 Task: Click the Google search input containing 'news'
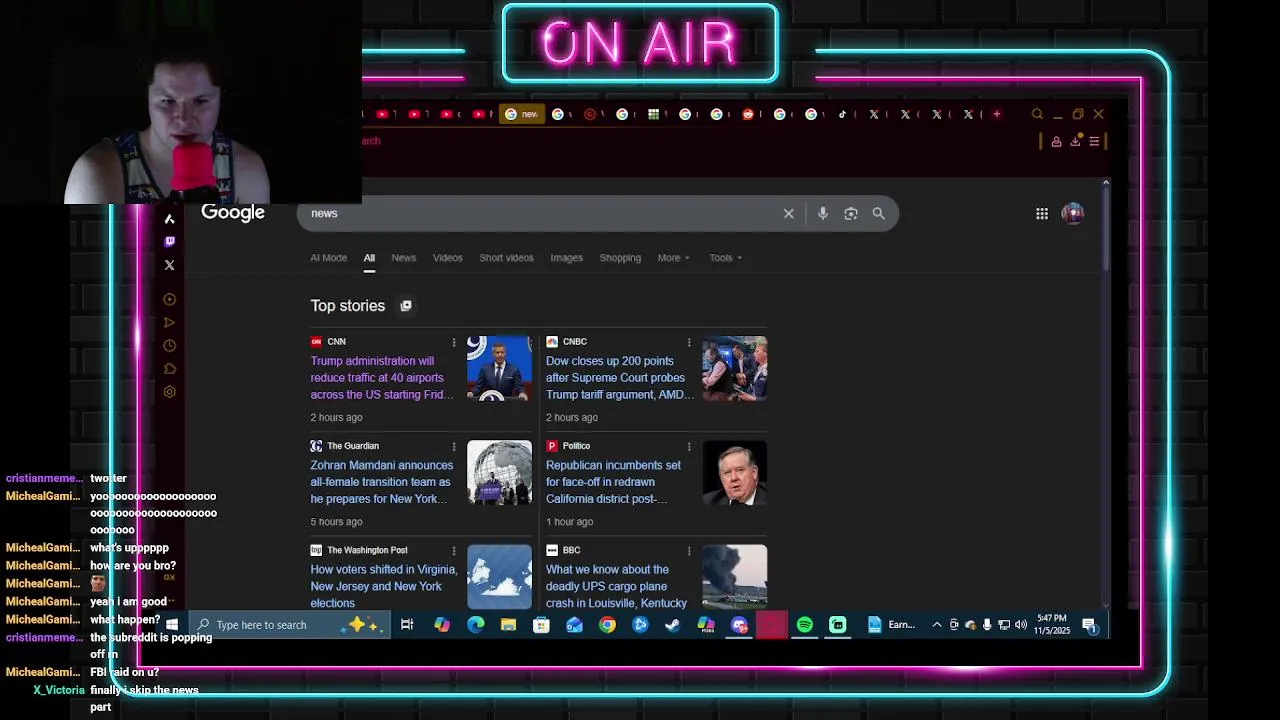(x=540, y=213)
